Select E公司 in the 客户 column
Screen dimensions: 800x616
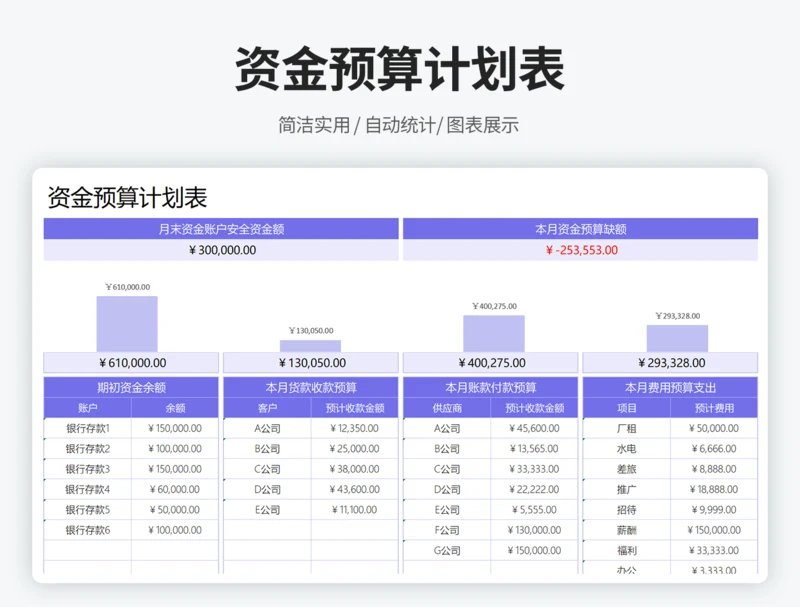point(267,510)
